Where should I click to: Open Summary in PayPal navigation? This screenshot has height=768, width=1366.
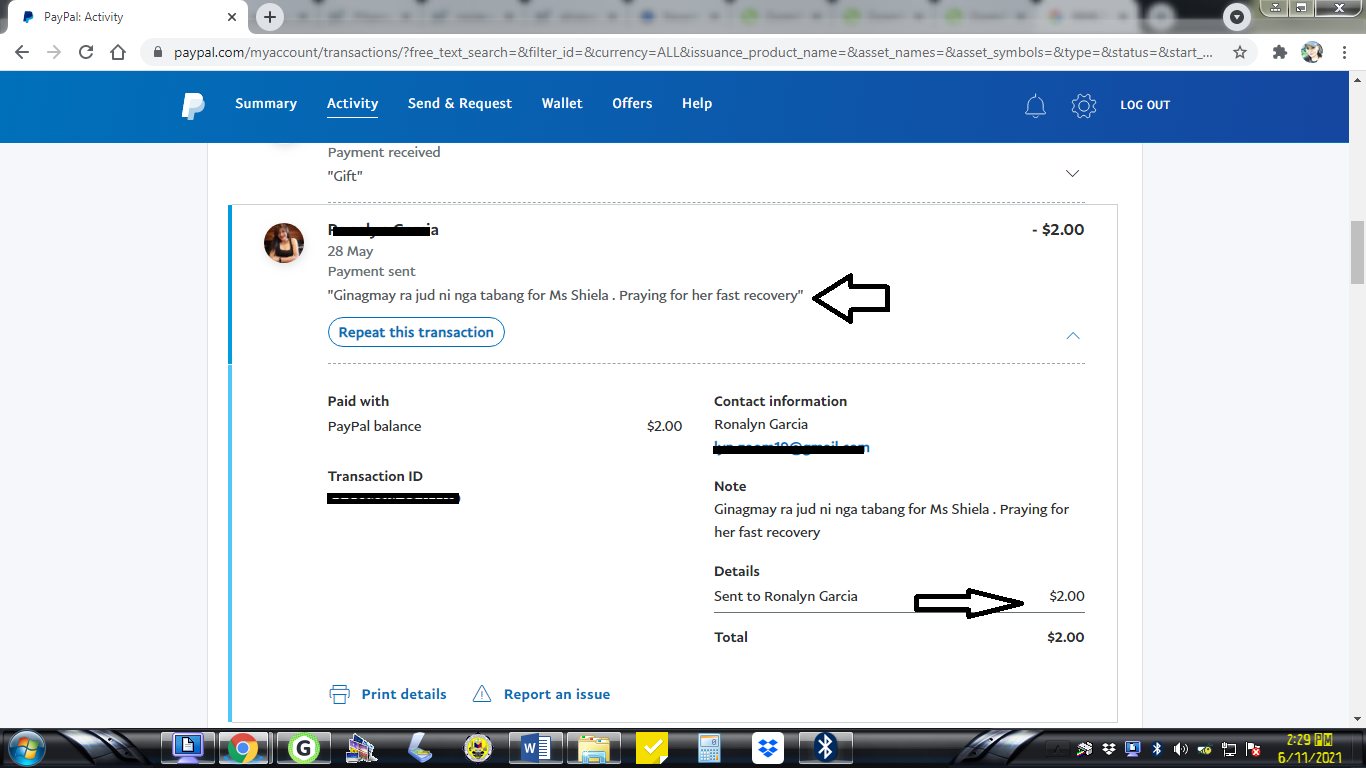click(x=266, y=104)
